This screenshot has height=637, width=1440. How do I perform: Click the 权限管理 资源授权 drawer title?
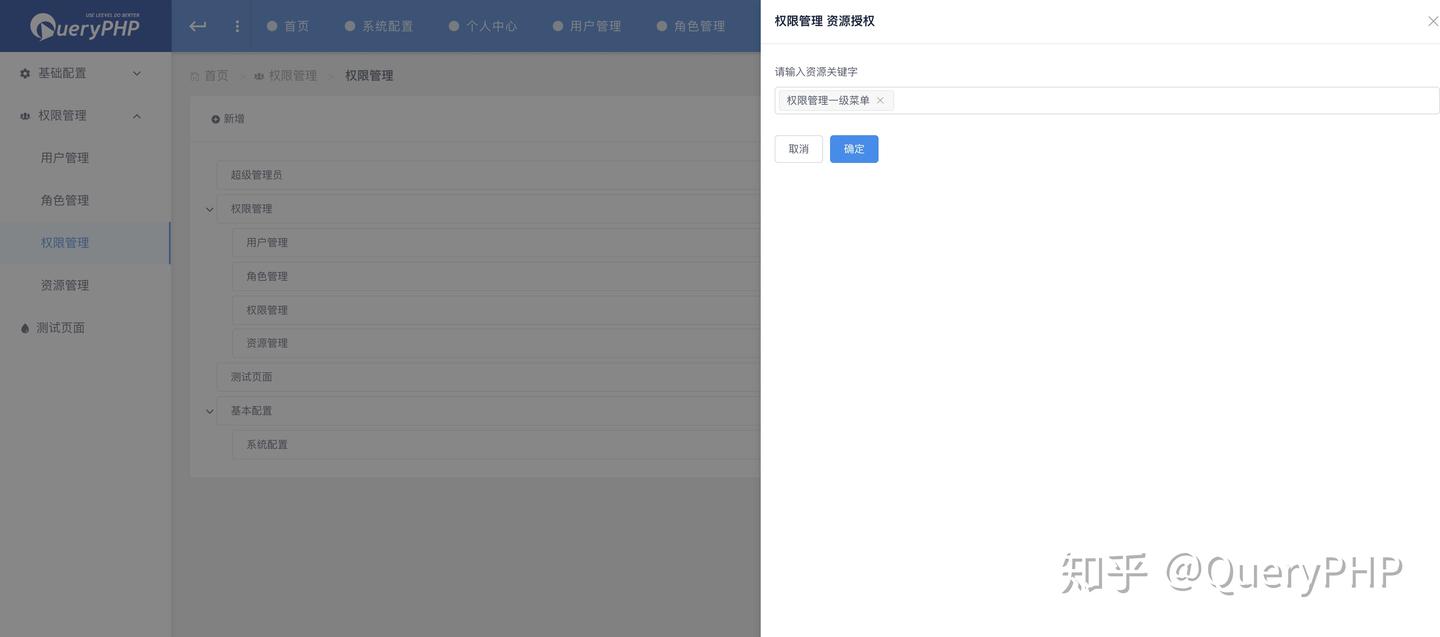(825, 21)
